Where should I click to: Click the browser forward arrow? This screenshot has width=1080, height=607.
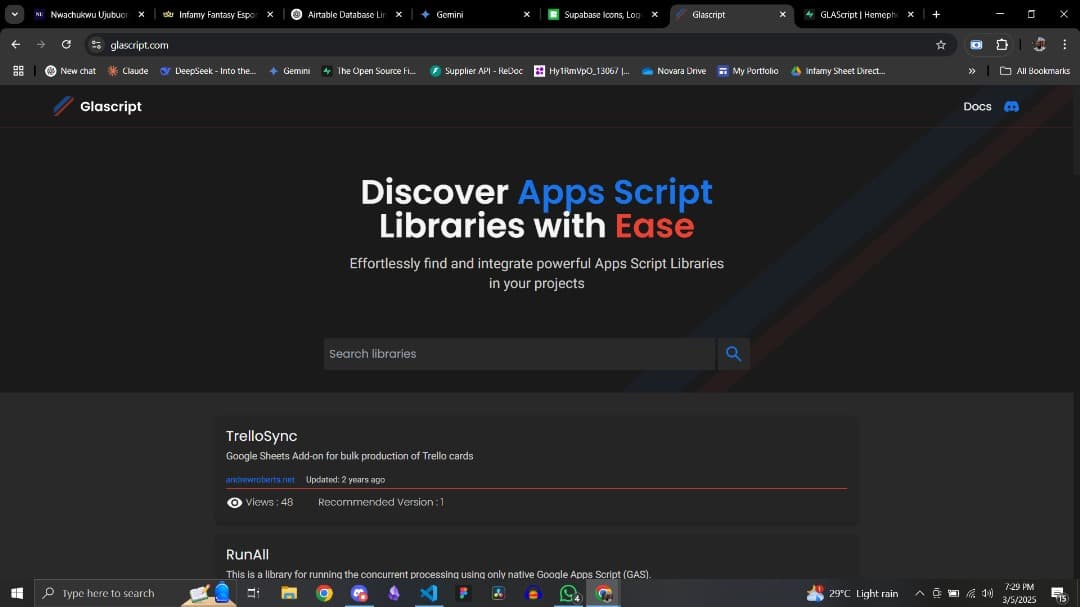pos(41,45)
